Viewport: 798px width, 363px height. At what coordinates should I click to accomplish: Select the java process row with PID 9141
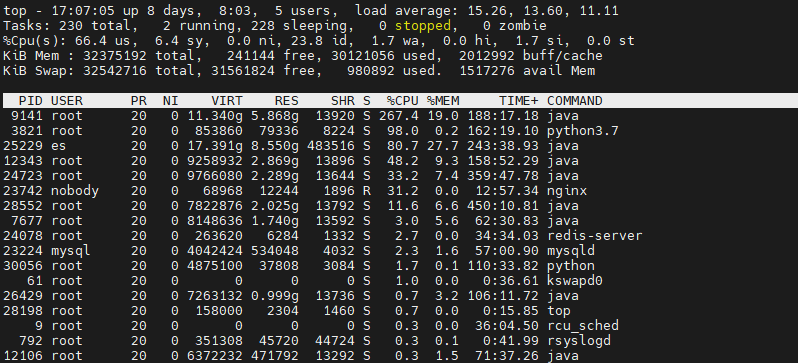click(399, 116)
